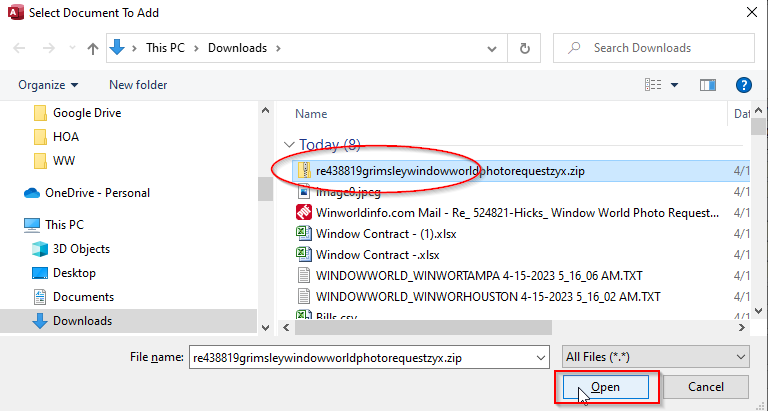Viewport: 768px width, 411px height.
Task: Click the Excel icon of Window Contract - (1).xlsx
Action: click(x=304, y=234)
